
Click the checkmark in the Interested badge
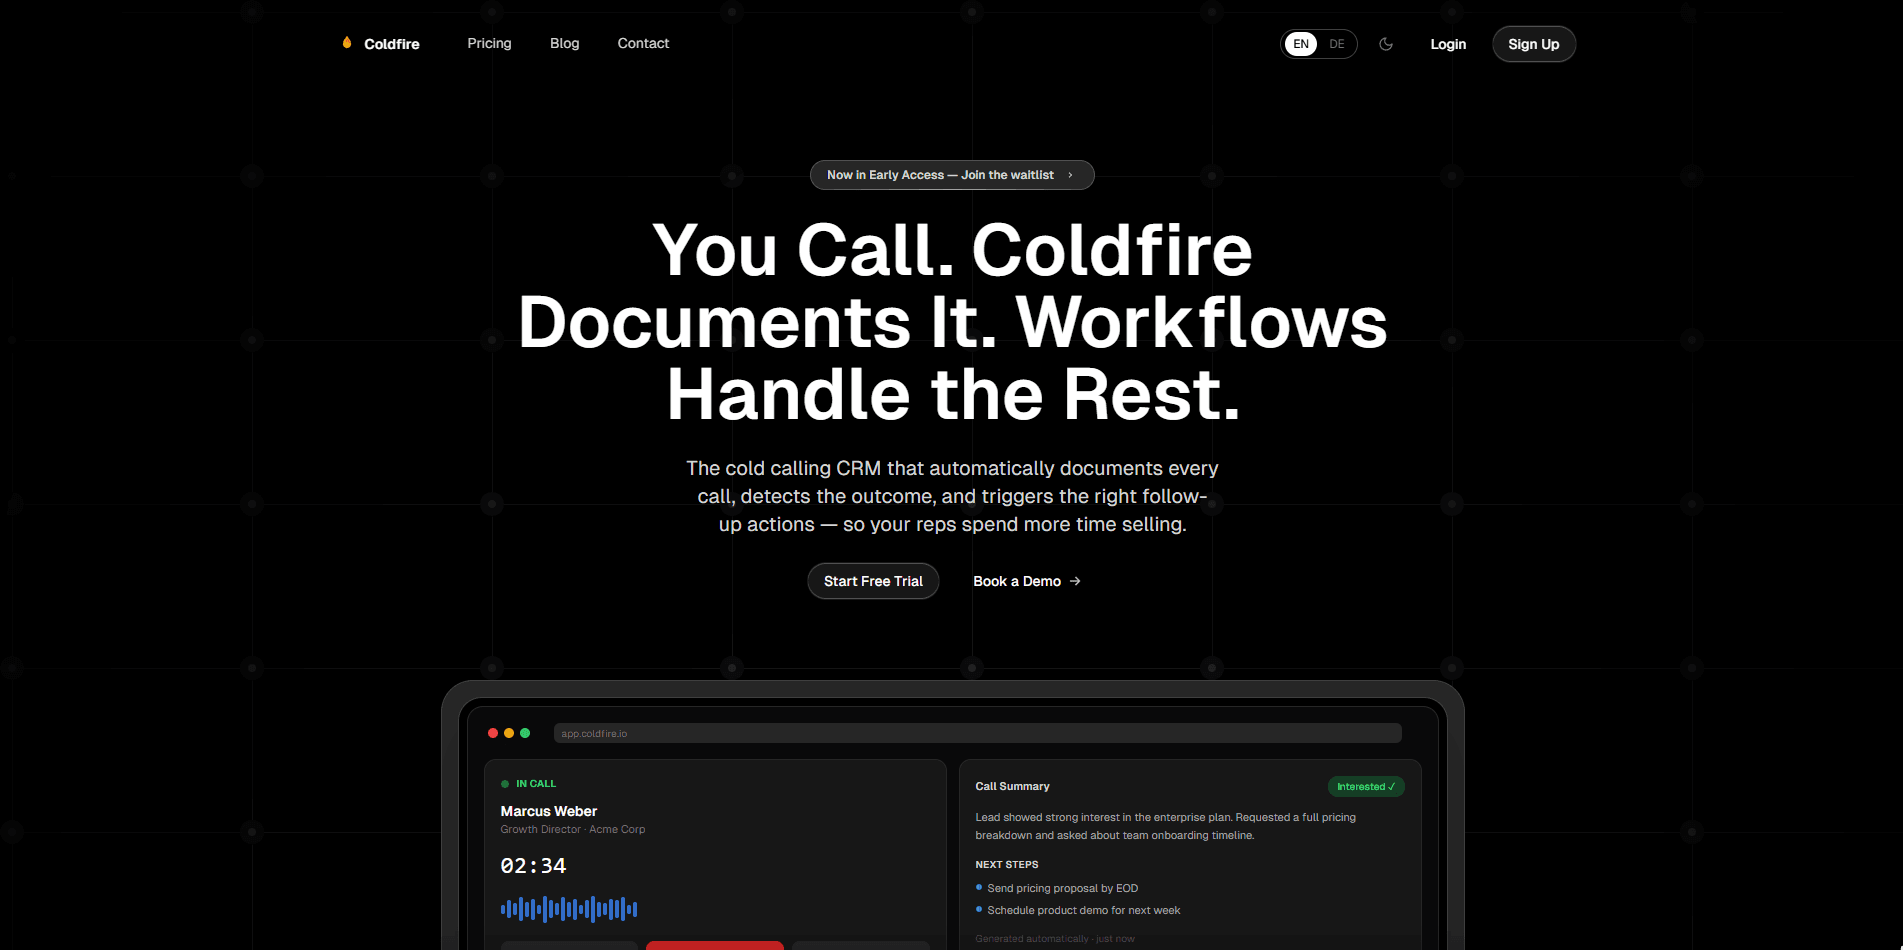[x=1392, y=787]
